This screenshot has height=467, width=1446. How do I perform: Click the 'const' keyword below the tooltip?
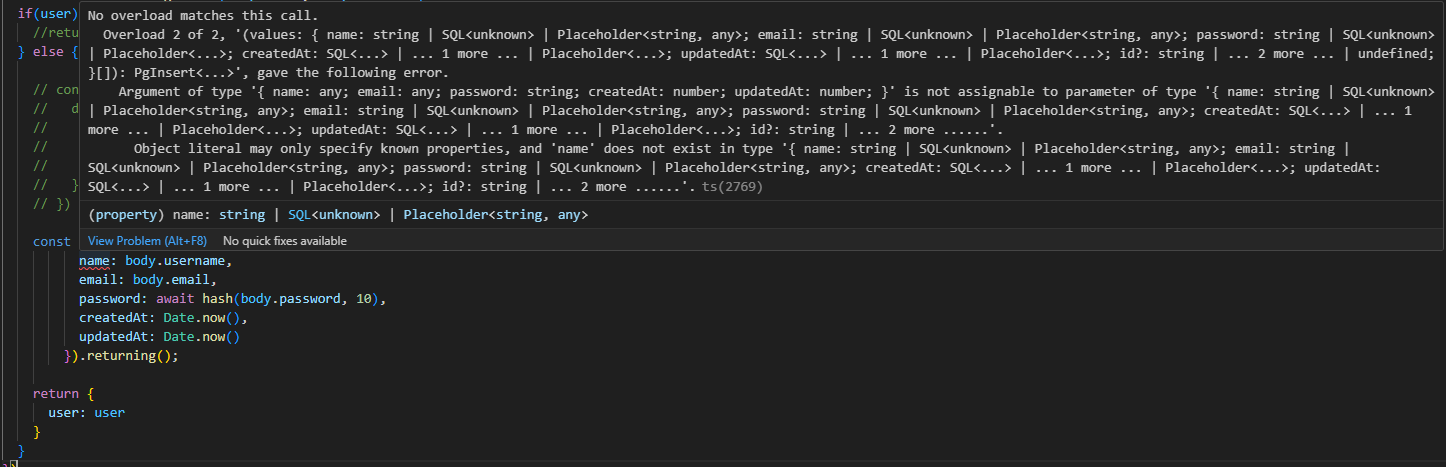tap(52, 242)
